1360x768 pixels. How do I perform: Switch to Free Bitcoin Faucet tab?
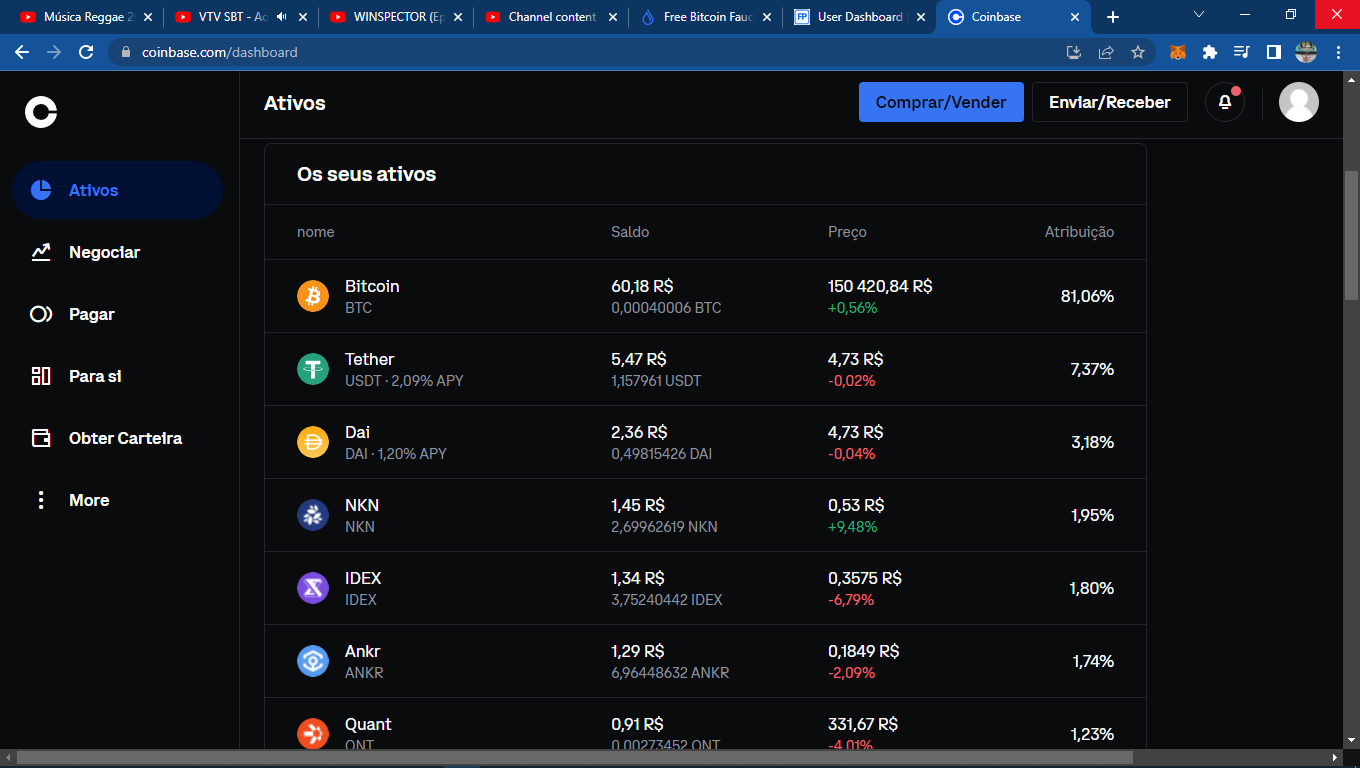click(708, 17)
